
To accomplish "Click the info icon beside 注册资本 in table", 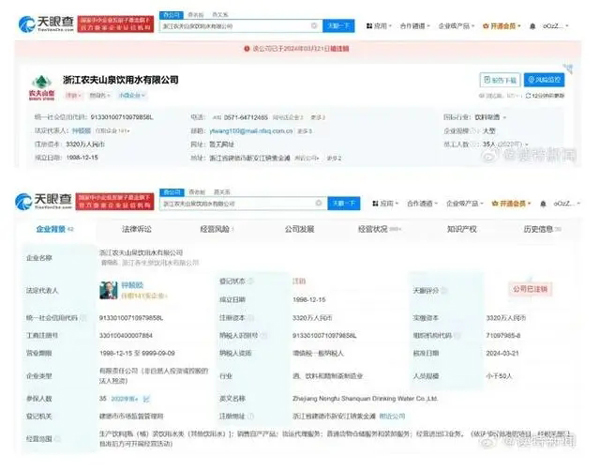I will 251,318.
